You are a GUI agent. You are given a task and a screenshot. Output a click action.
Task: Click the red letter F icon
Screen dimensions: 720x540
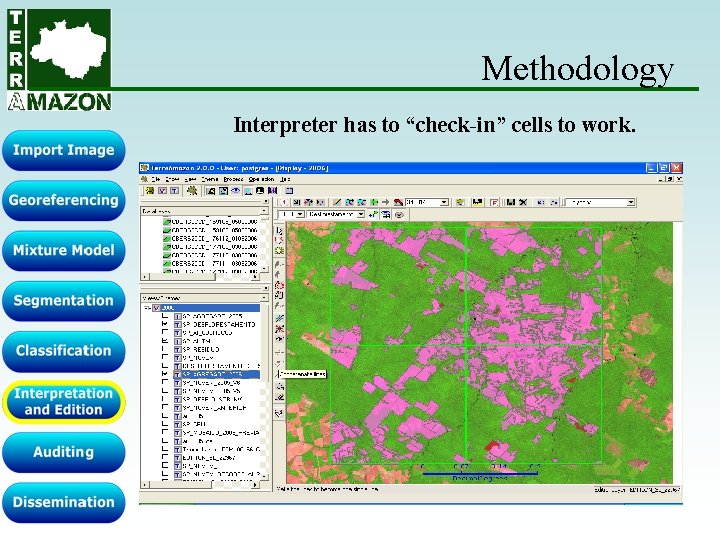[494, 202]
